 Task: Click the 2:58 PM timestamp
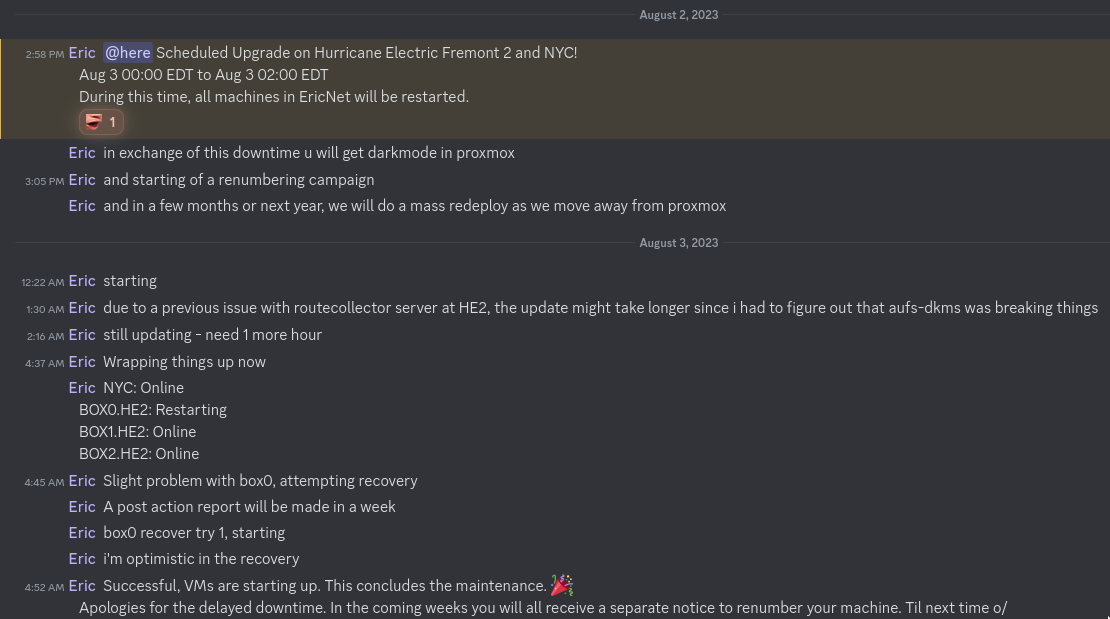point(44,54)
